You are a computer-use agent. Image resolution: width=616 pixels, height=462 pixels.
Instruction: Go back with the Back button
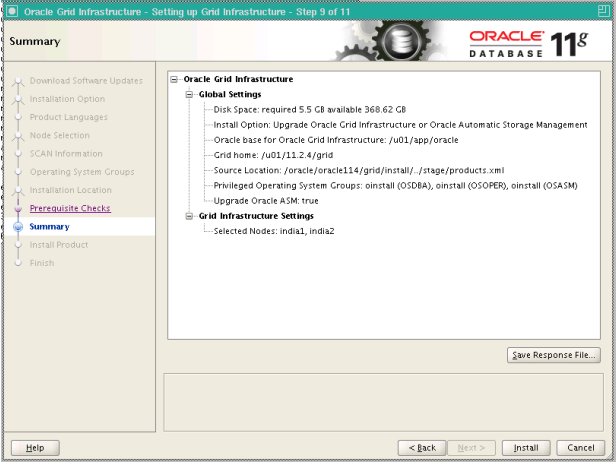click(x=422, y=447)
